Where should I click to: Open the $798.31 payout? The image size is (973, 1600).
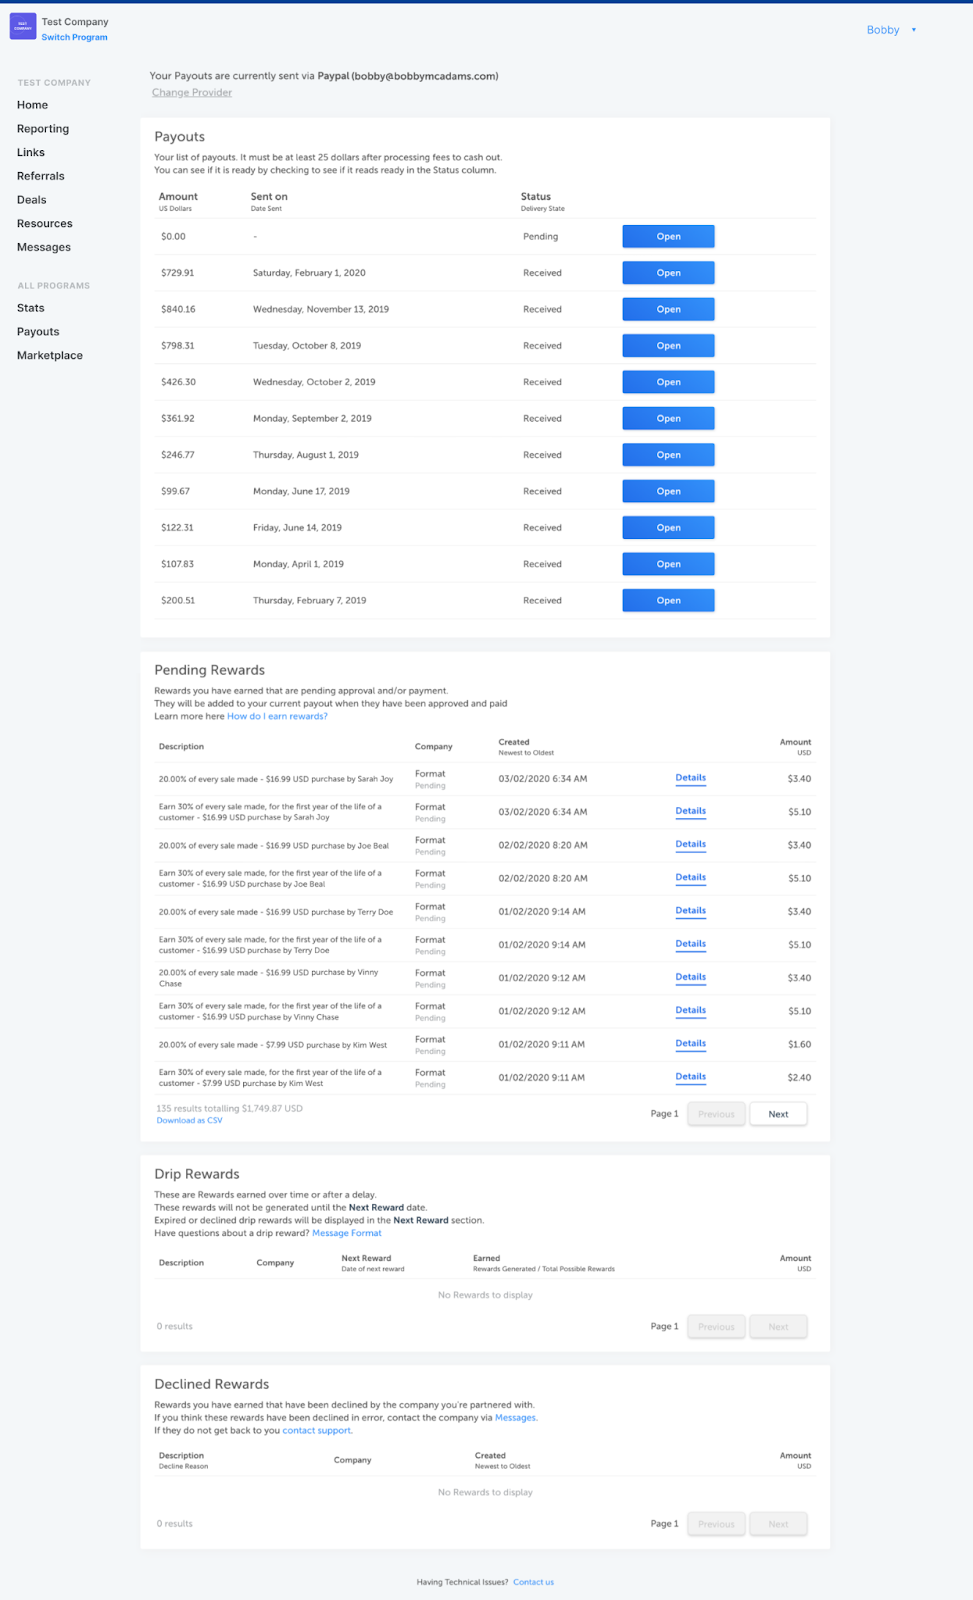coord(668,346)
